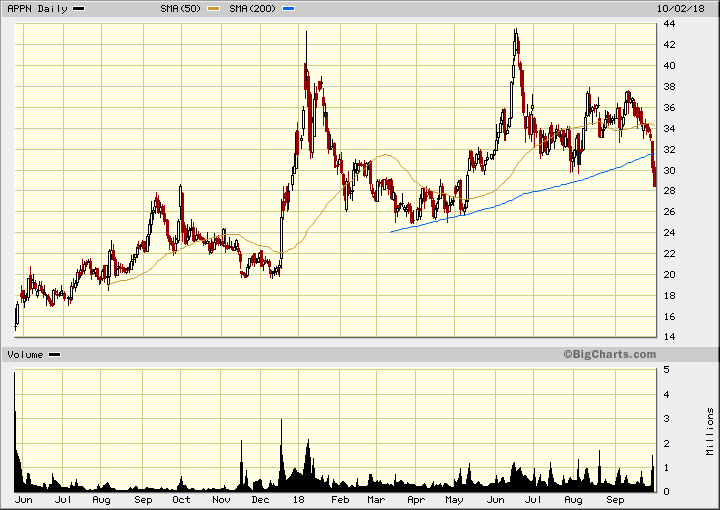Click the 18 year marker on the time axis

[298, 500]
